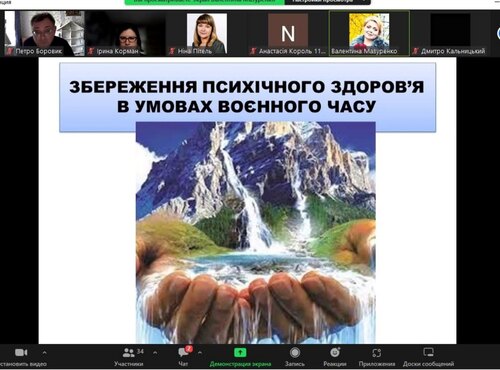The height and width of the screenshot is (370, 500).
Task: Select Дмитро Кальницький participant tile
Action: coord(450,33)
